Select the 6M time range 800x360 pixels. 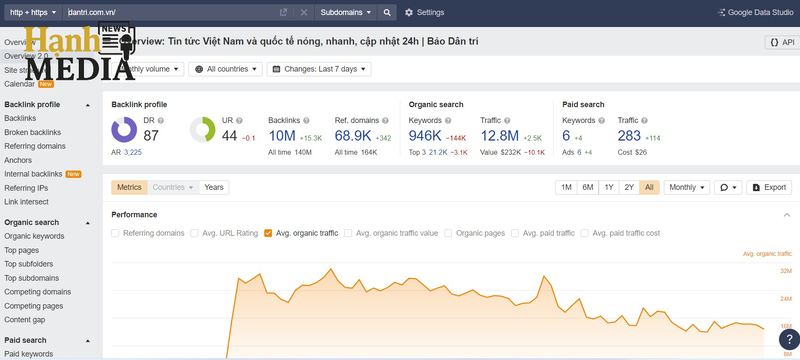point(588,188)
